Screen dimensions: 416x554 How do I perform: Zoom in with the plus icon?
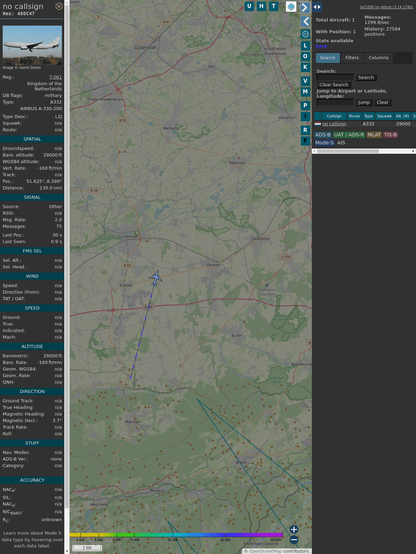294,529
